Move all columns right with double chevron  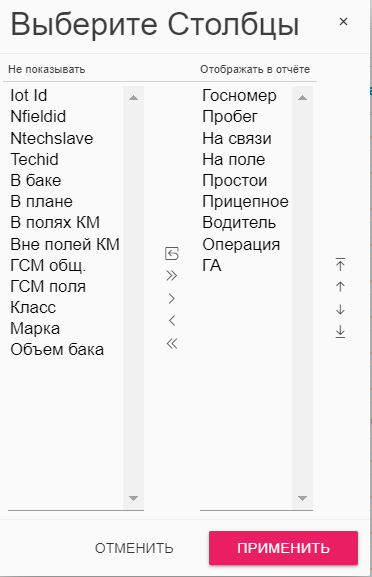coord(172,276)
